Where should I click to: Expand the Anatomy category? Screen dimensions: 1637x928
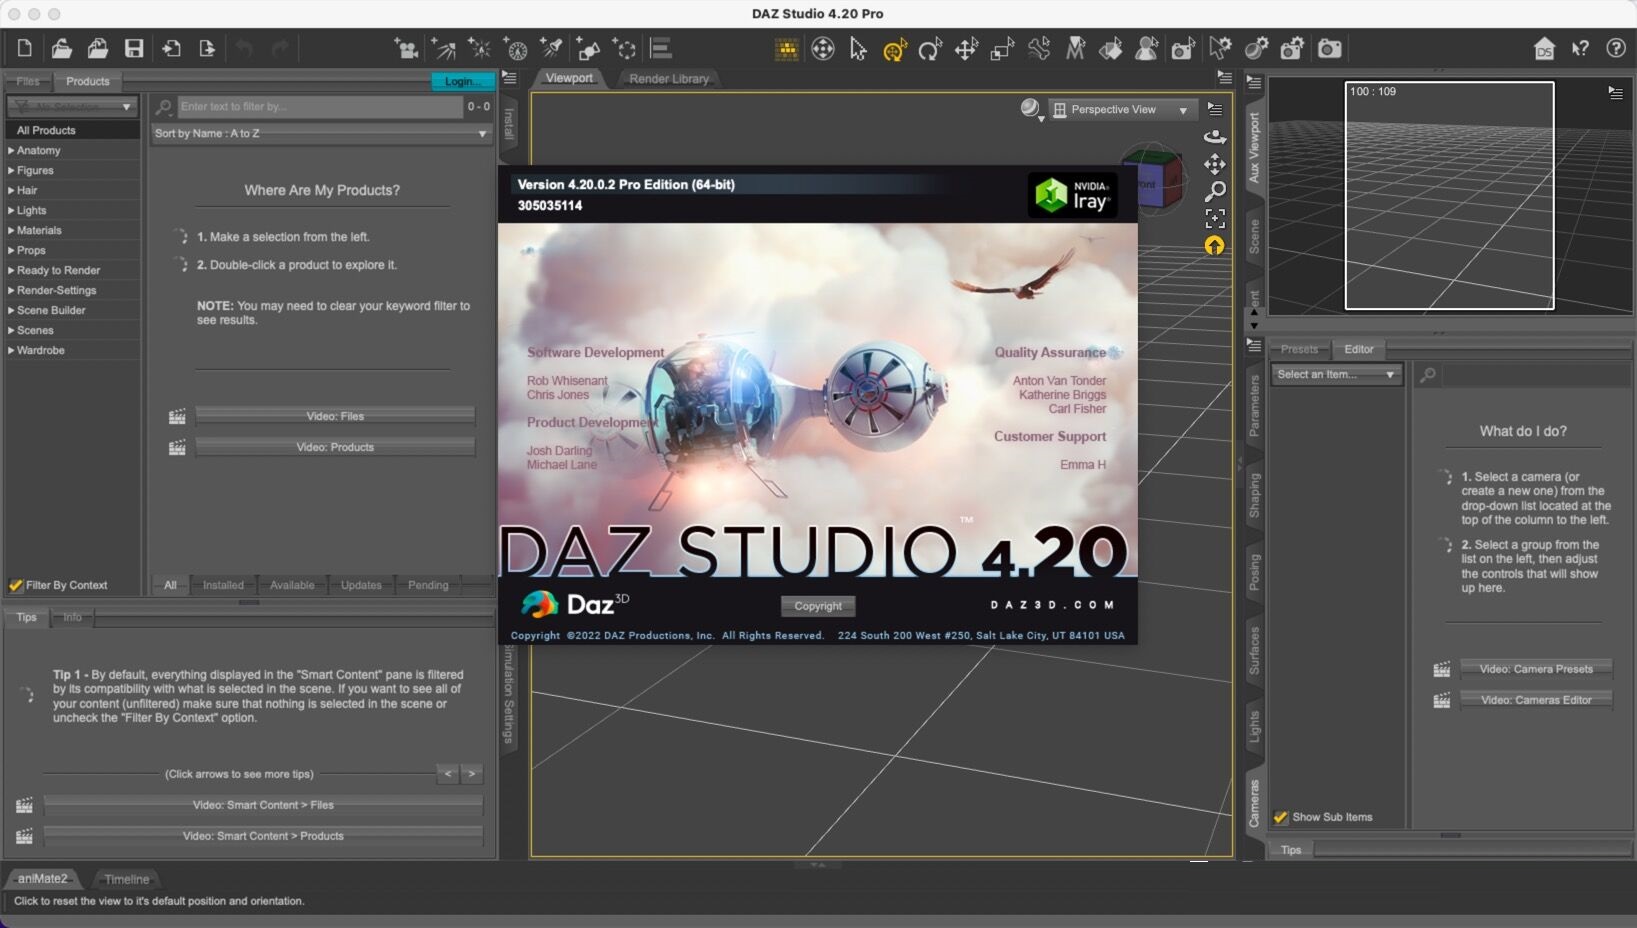pos(11,150)
